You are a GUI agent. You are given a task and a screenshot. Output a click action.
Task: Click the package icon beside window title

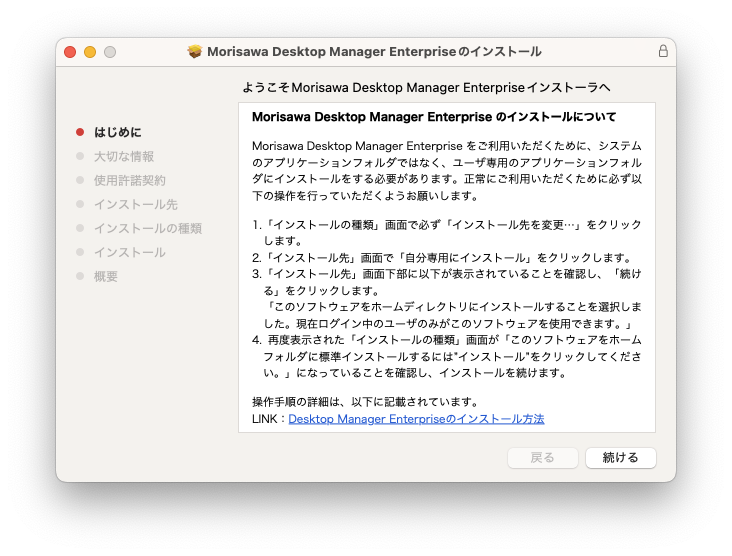click(x=195, y=51)
